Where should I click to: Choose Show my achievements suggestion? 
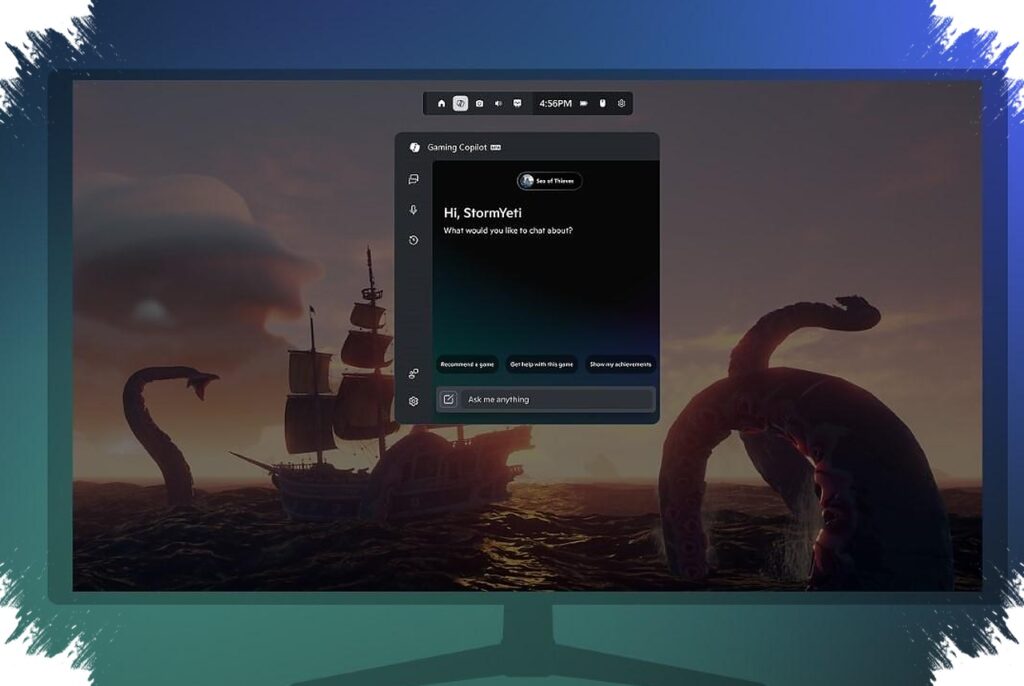pos(620,365)
